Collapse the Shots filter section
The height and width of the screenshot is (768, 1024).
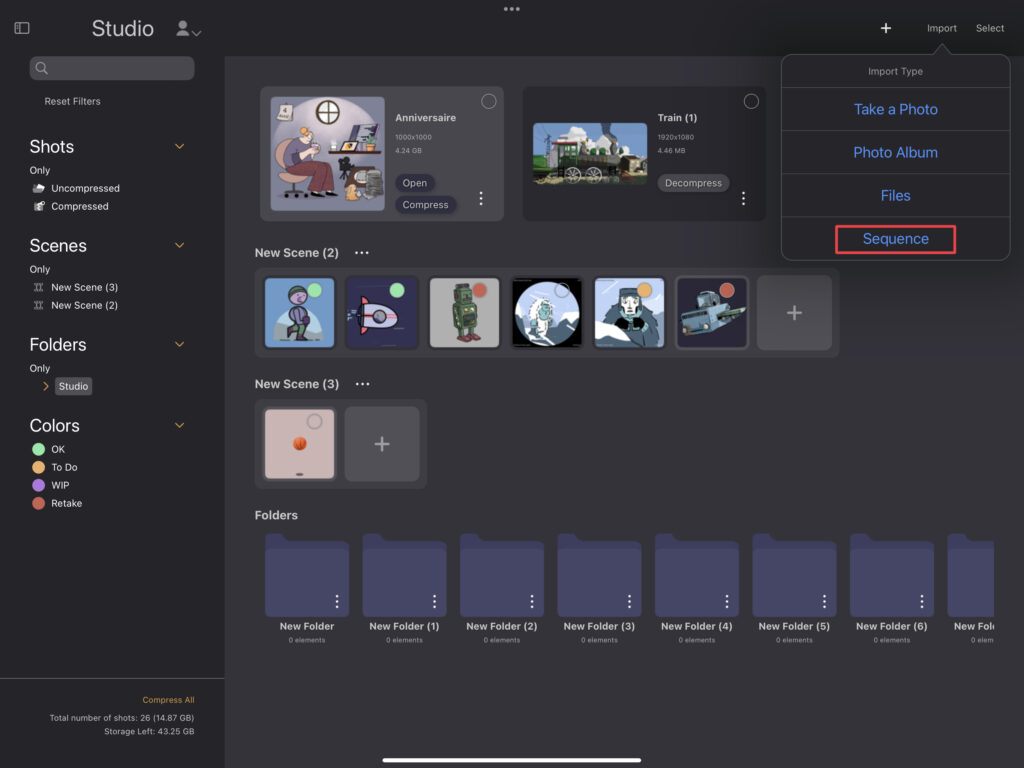click(179, 146)
